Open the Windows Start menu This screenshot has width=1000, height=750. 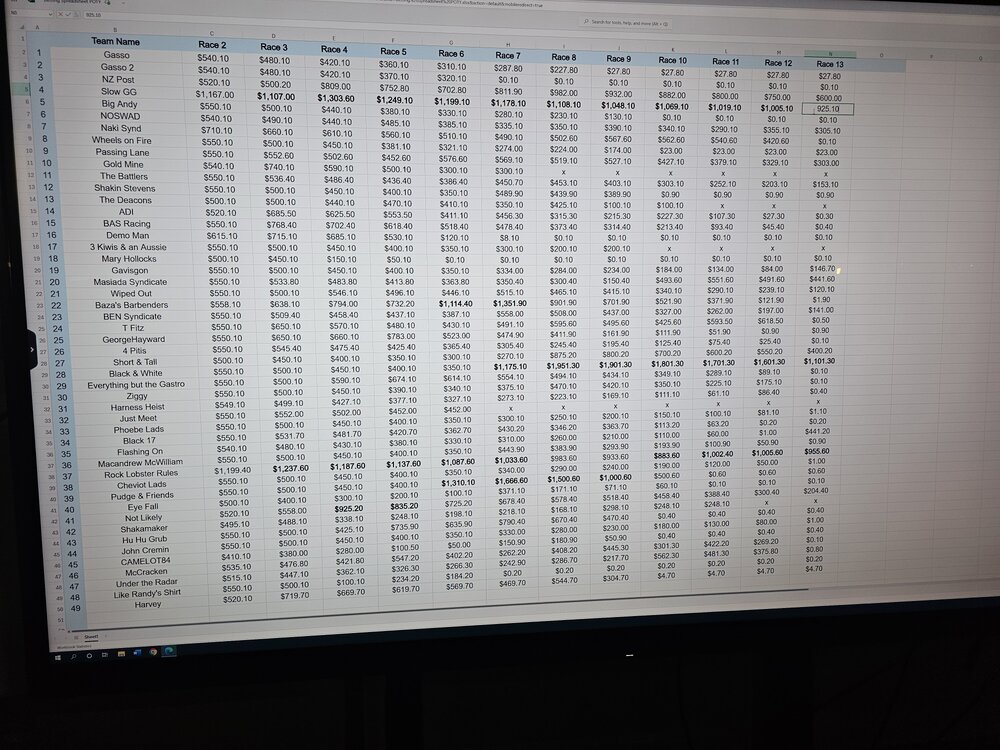click(58, 657)
